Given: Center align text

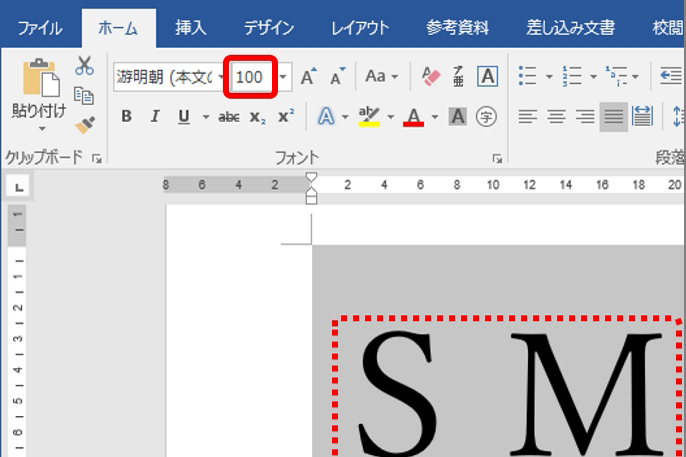Looking at the screenshot, I should pos(556,117).
